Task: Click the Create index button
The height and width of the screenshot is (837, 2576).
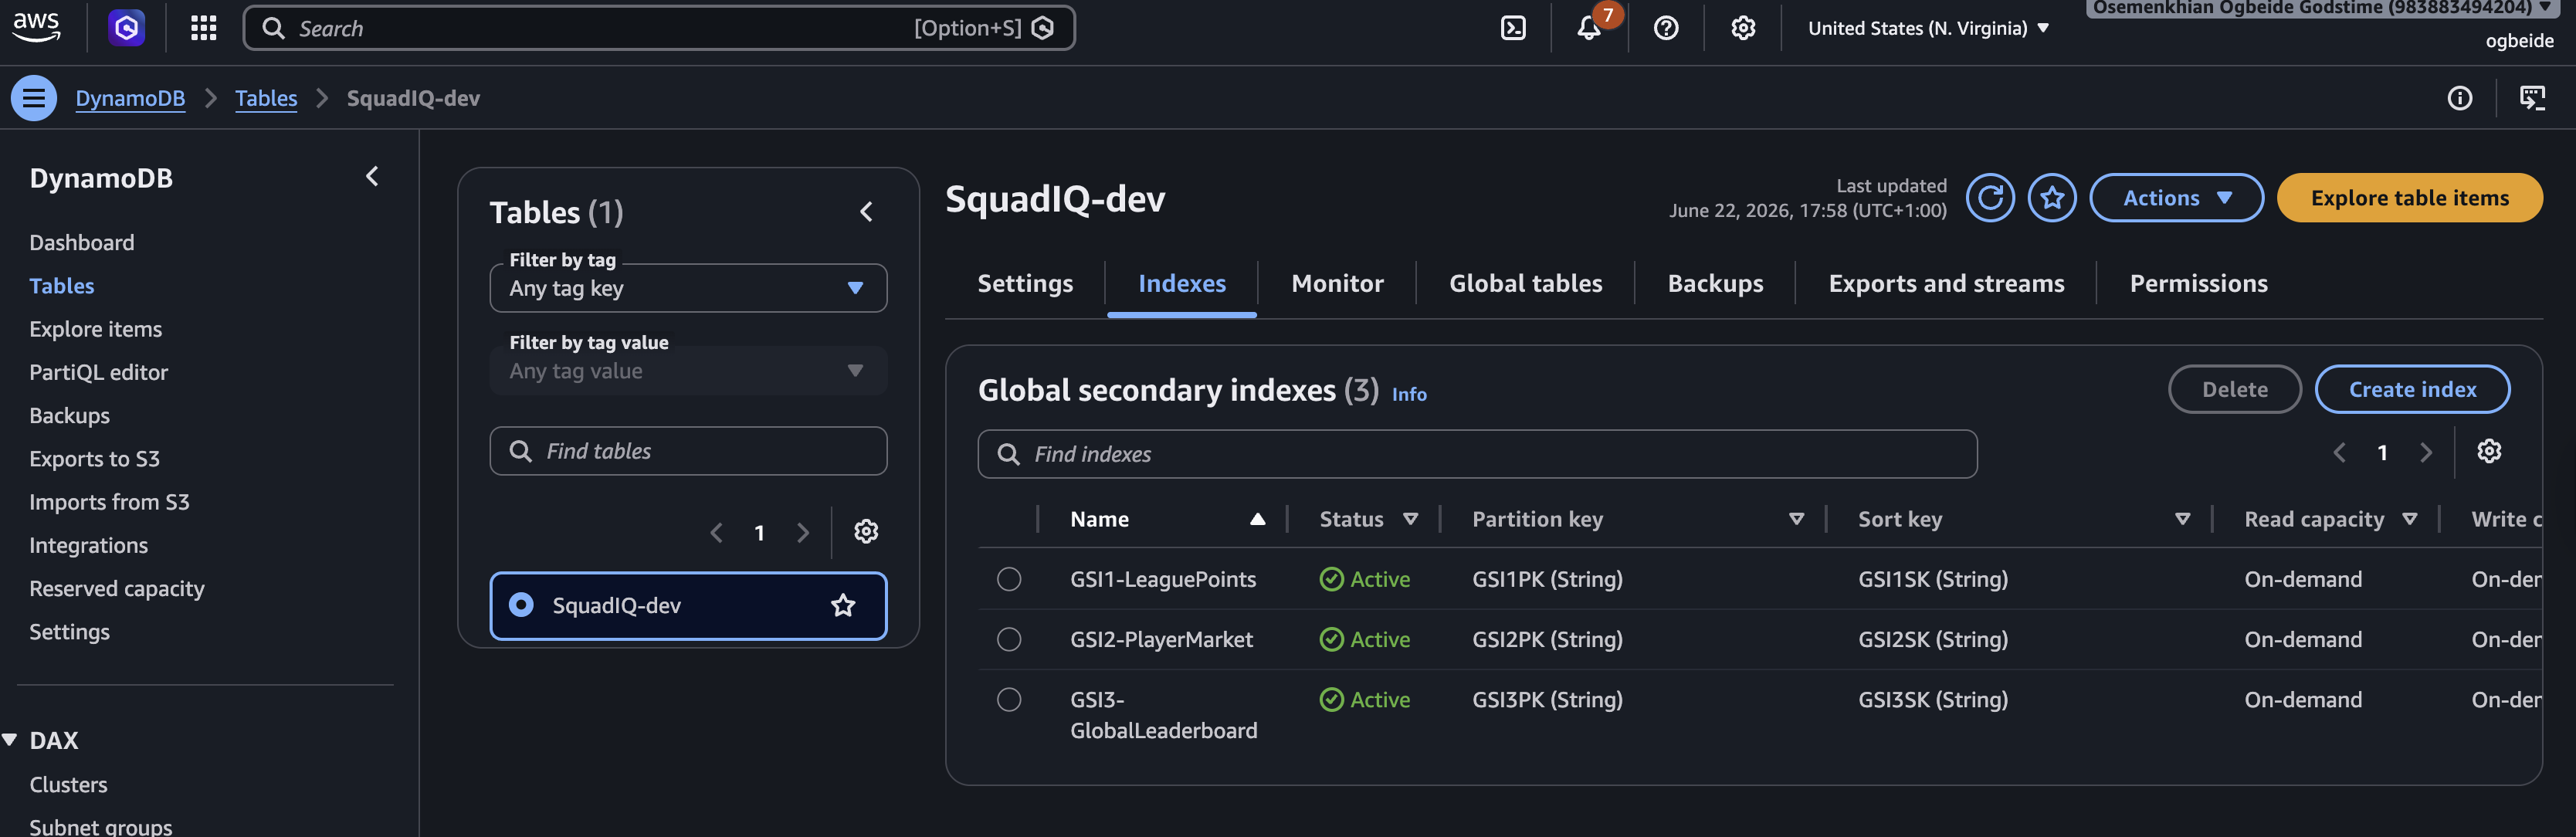Action: (x=2412, y=389)
